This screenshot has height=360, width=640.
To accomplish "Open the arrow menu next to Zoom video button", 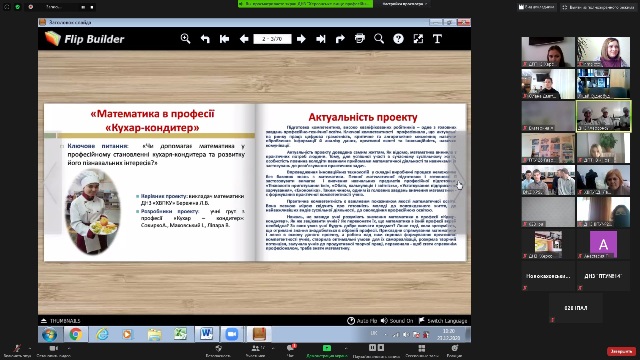I will click(69, 348).
